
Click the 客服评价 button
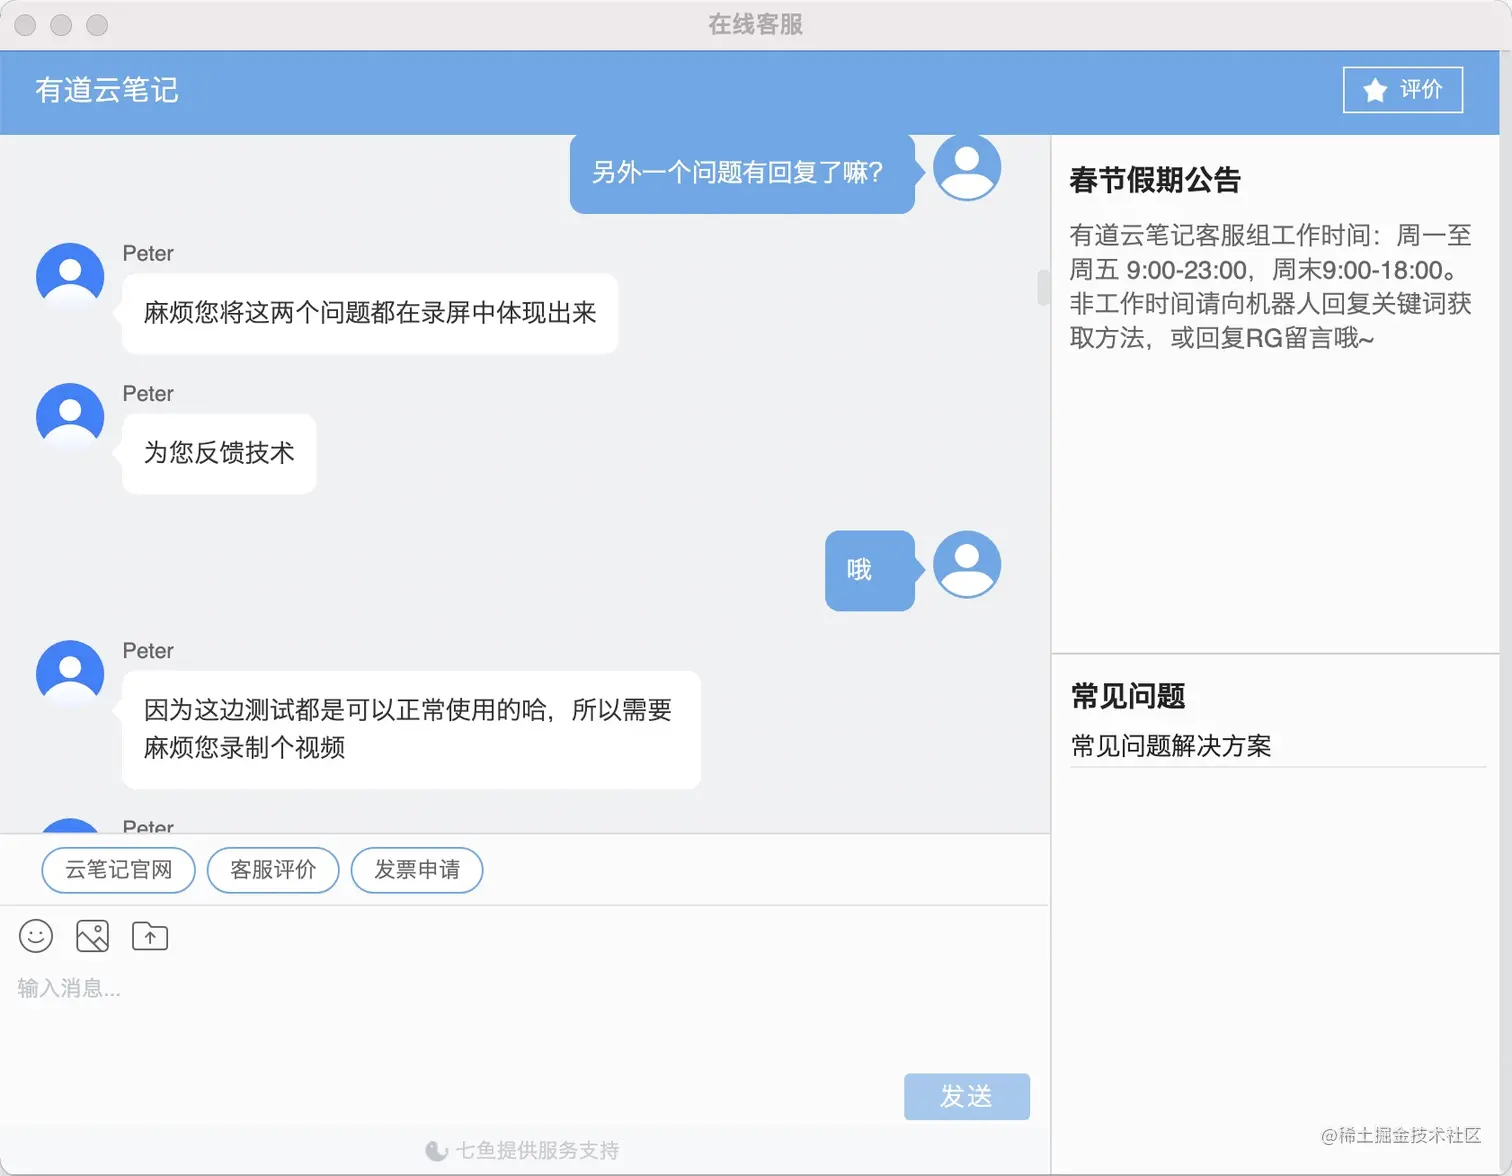[x=273, y=870]
